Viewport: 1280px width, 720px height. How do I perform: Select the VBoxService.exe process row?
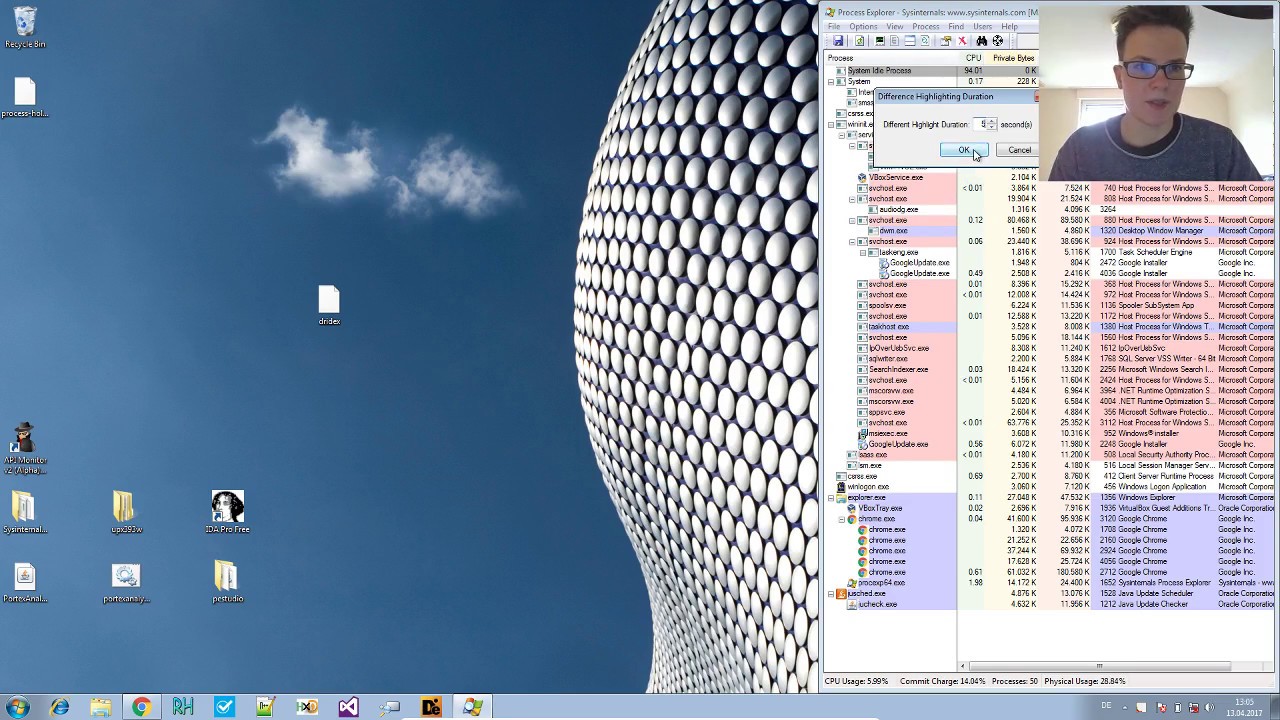click(1050, 177)
